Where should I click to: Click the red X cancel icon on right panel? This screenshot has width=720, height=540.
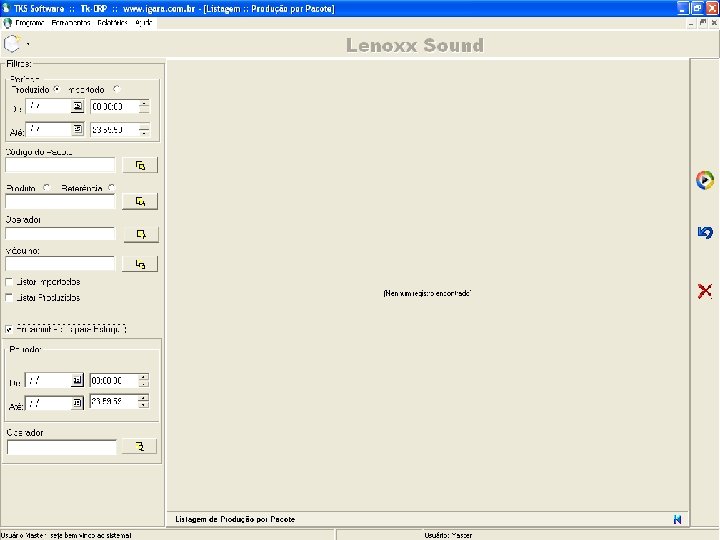[705, 291]
